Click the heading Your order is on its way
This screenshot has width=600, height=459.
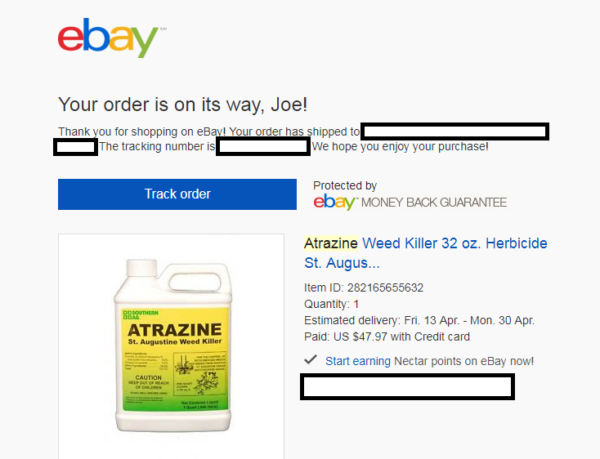click(x=183, y=104)
